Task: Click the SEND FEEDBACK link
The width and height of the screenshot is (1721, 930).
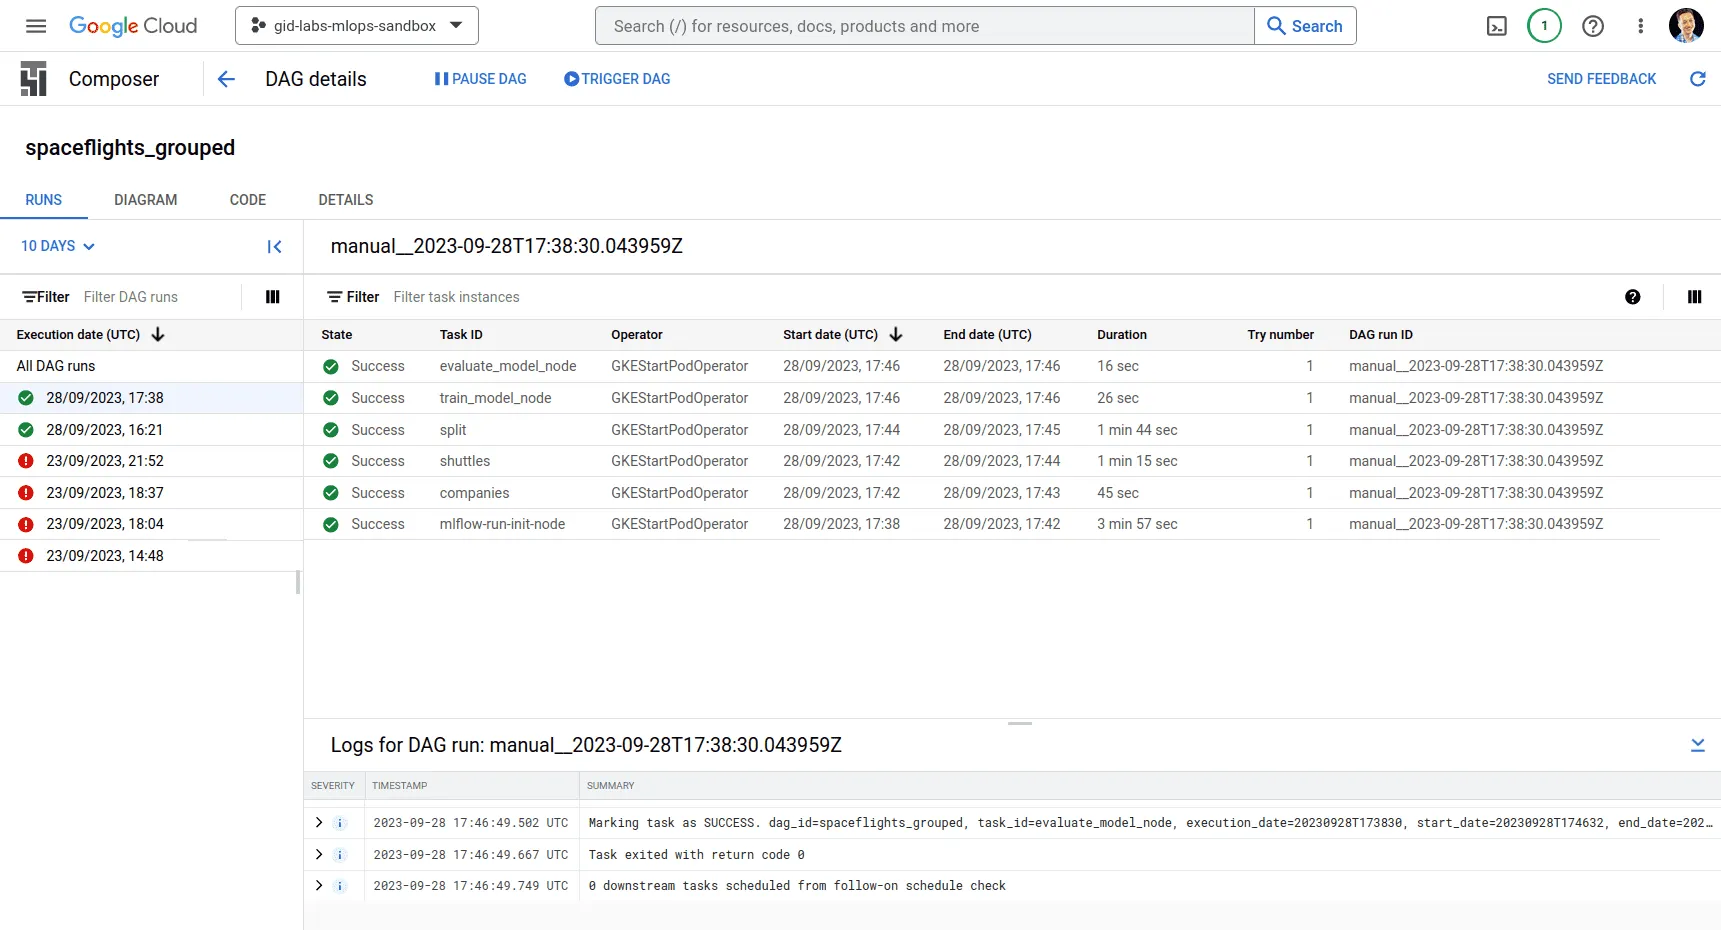Action: pos(1601,79)
